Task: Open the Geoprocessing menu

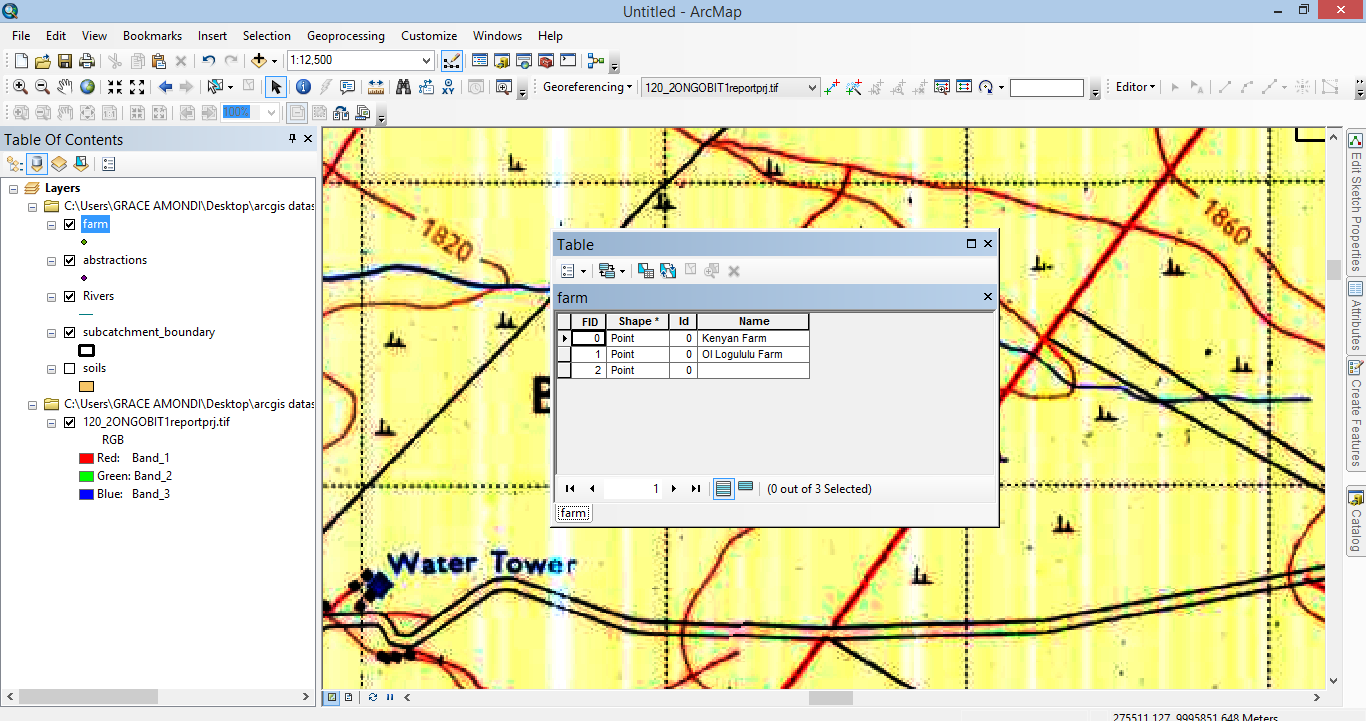Action: (x=346, y=35)
